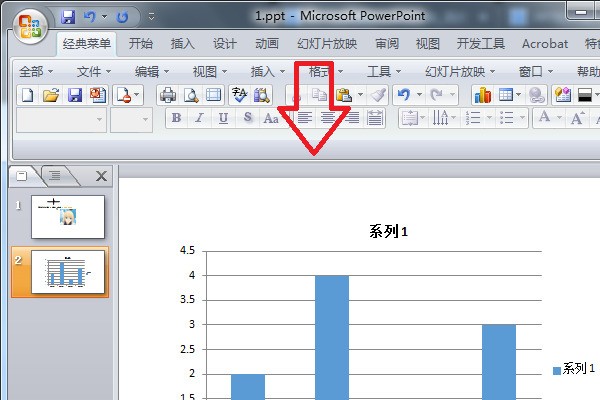Toggle Bold text formatting
600x400 pixels.
point(177,118)
